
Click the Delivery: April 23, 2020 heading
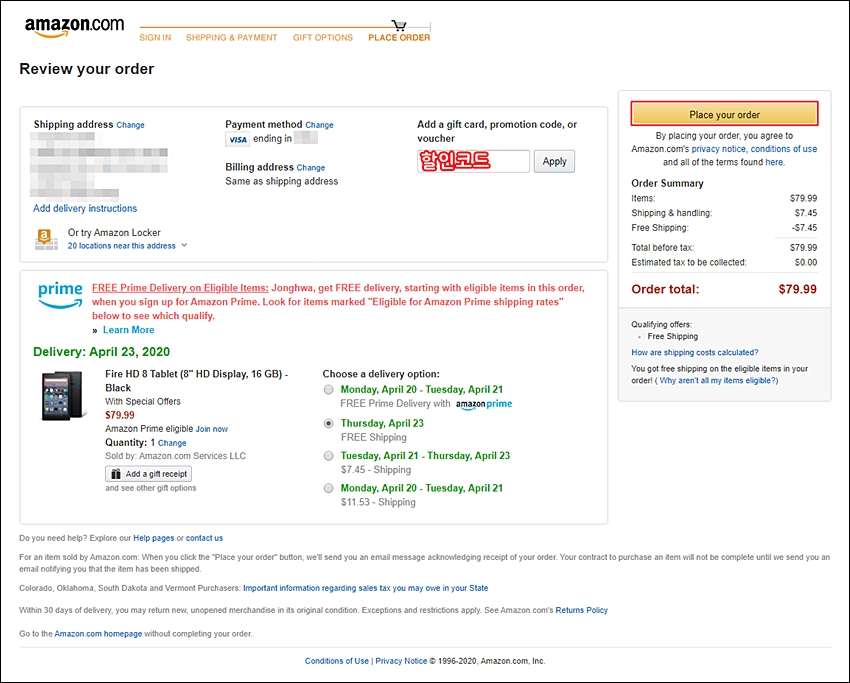[101, 352]
